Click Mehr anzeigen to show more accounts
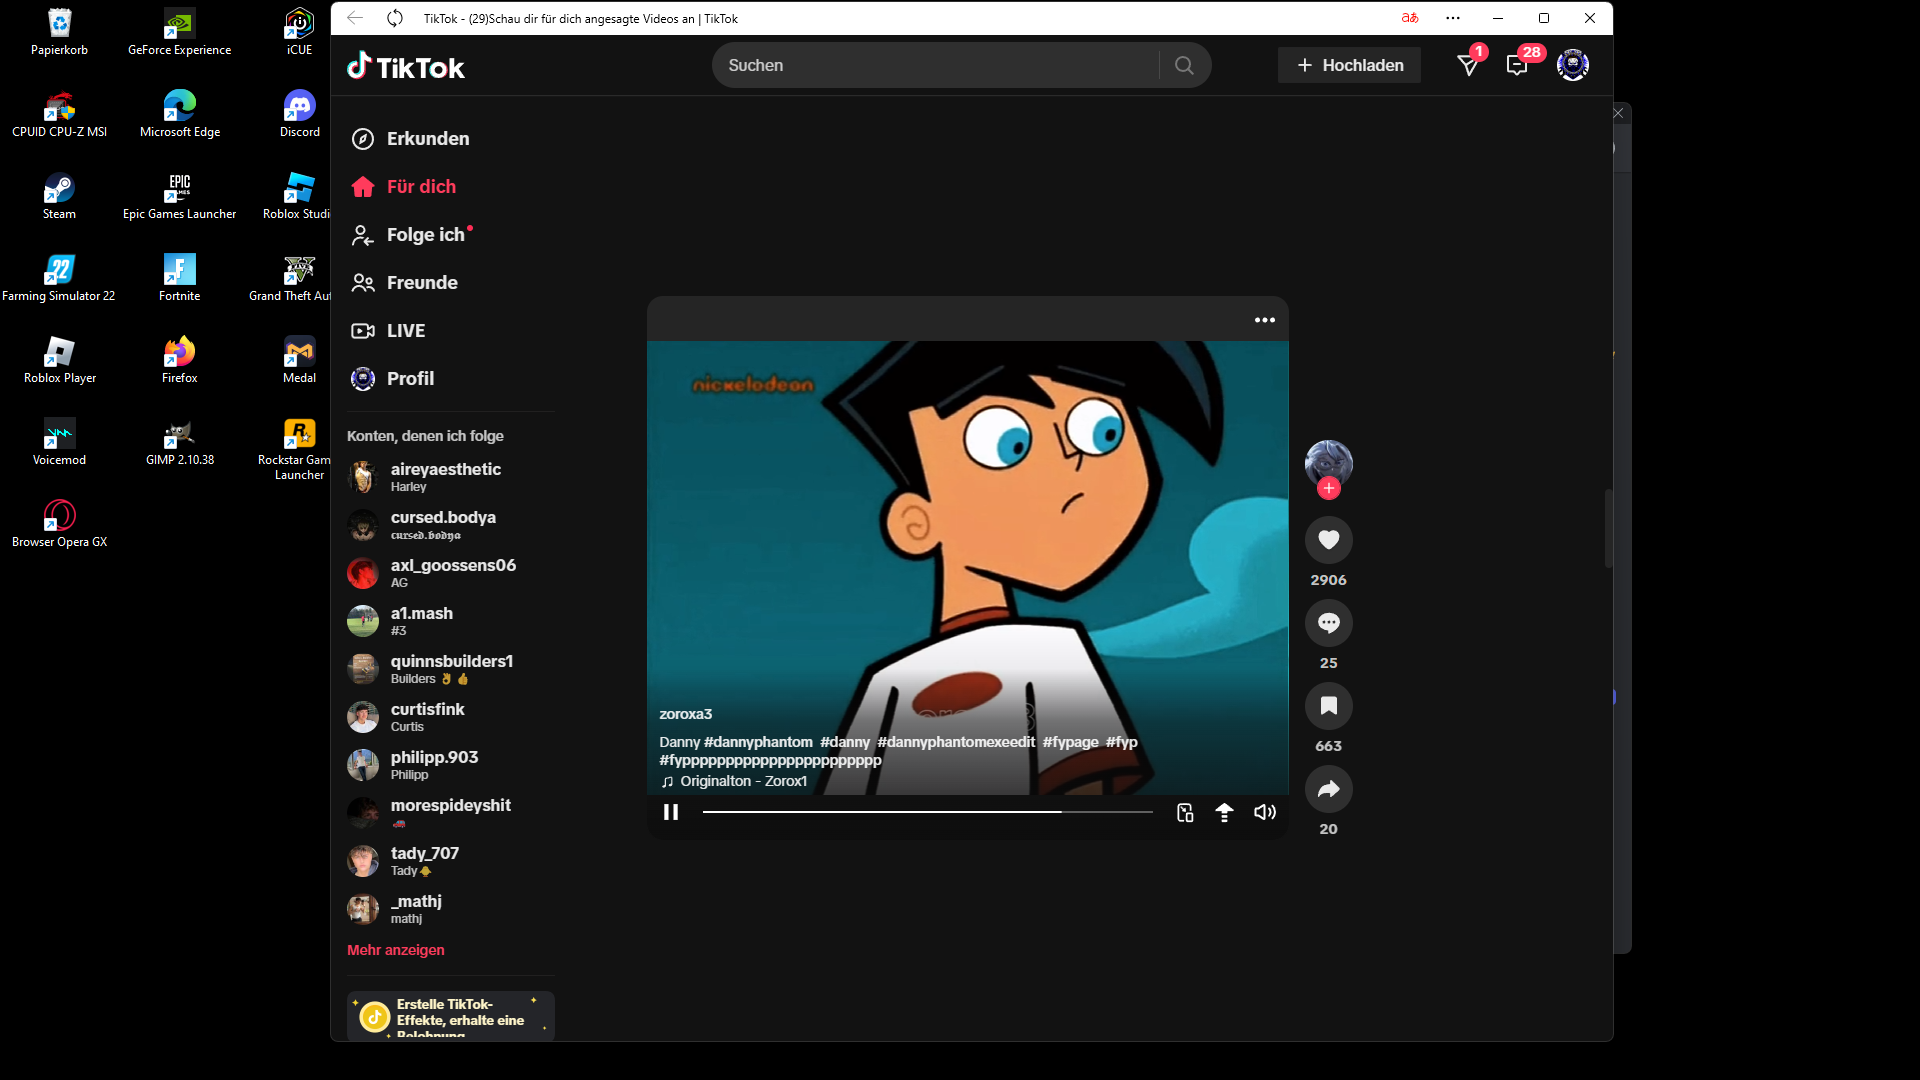Screen dimensions: 1920x1080 point(396,950)
